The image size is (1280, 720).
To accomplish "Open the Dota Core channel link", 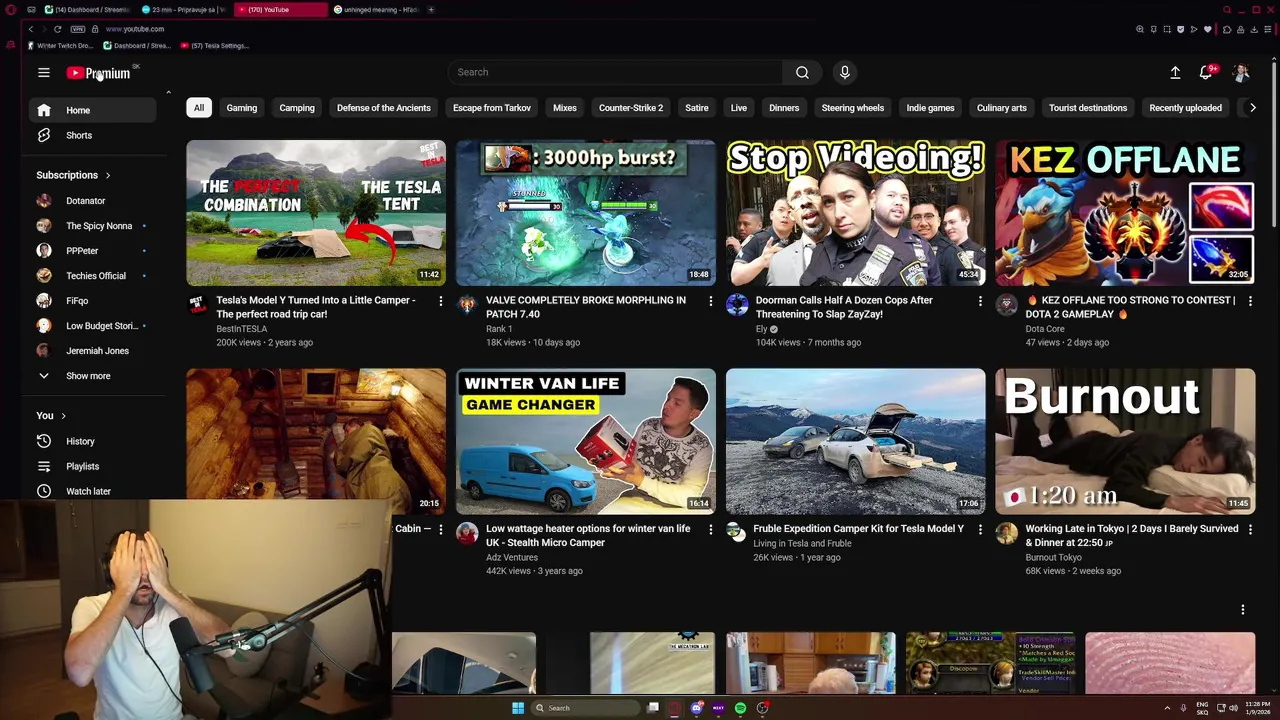I will 1044,329.
